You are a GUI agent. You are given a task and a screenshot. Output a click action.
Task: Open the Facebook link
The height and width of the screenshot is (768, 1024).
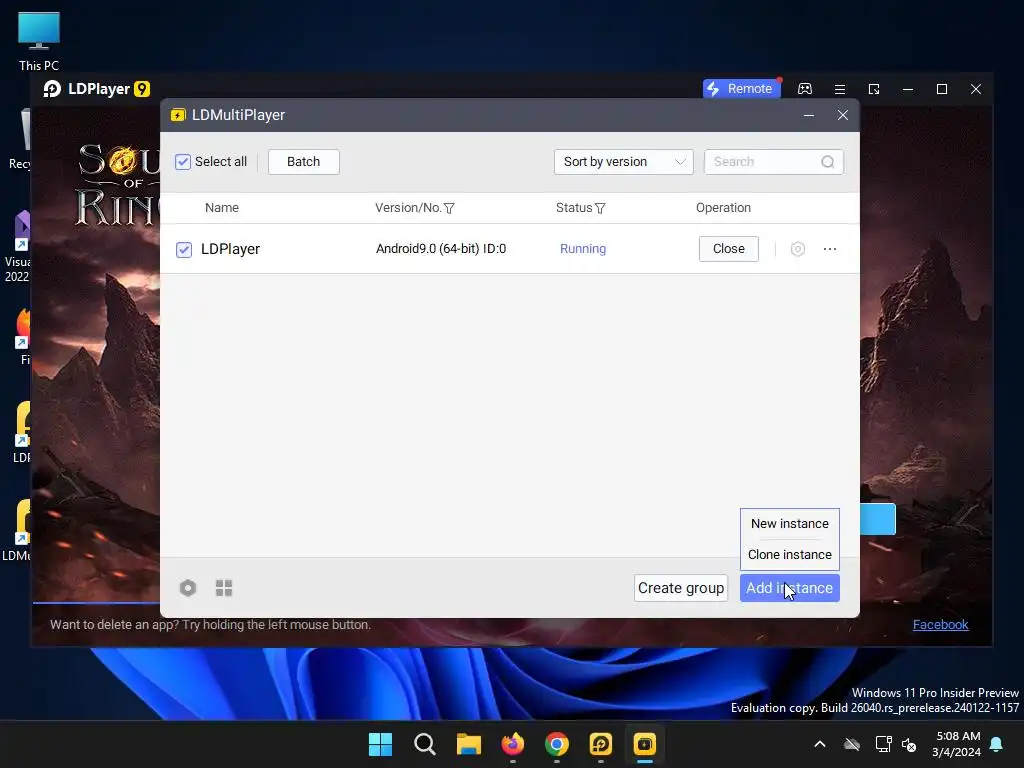[940, 624]
